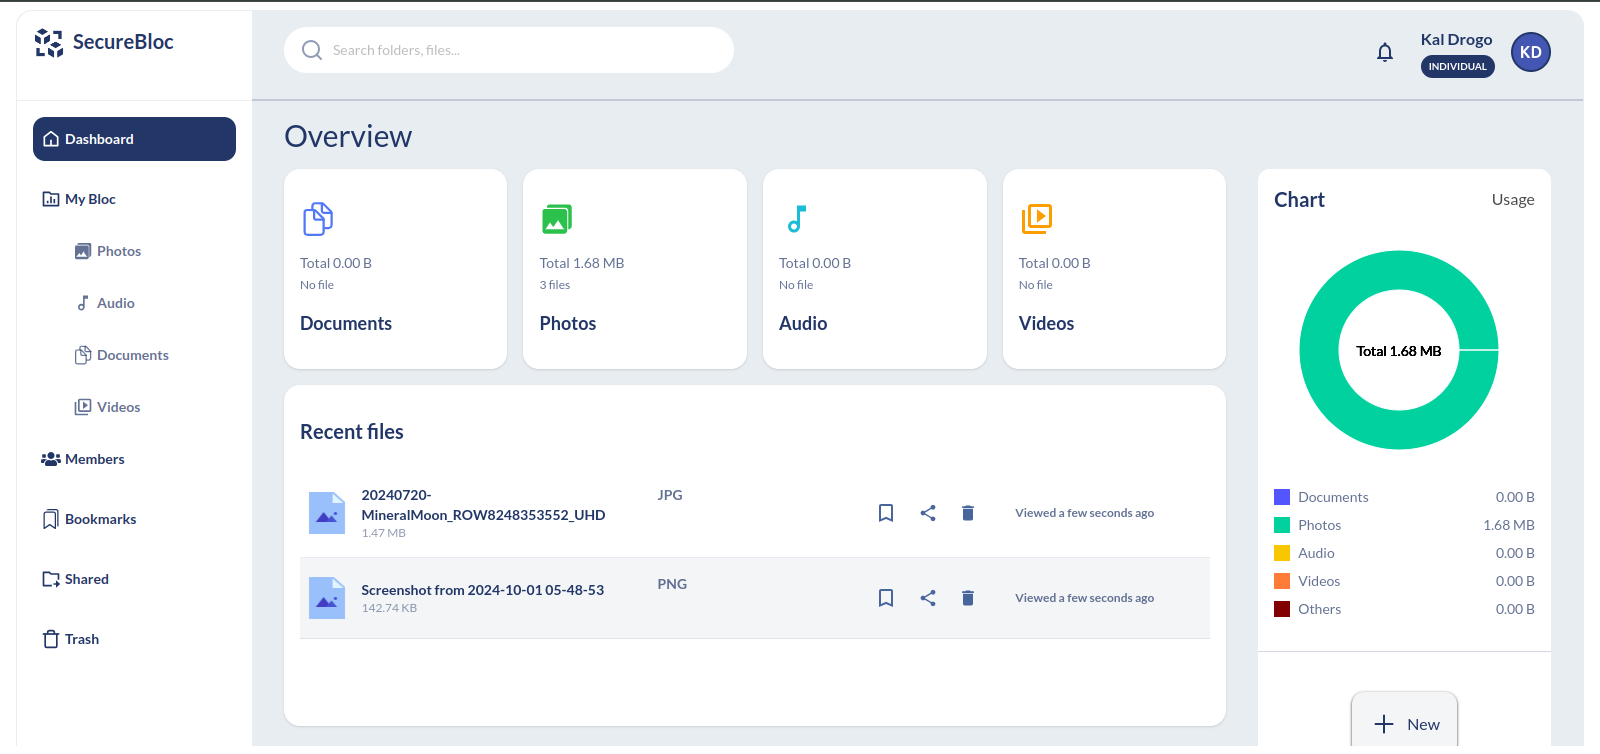Screen dimensions: 1600x754
Task: Expand the My Bloc sidebar section
Action: [x=90, y=199]
